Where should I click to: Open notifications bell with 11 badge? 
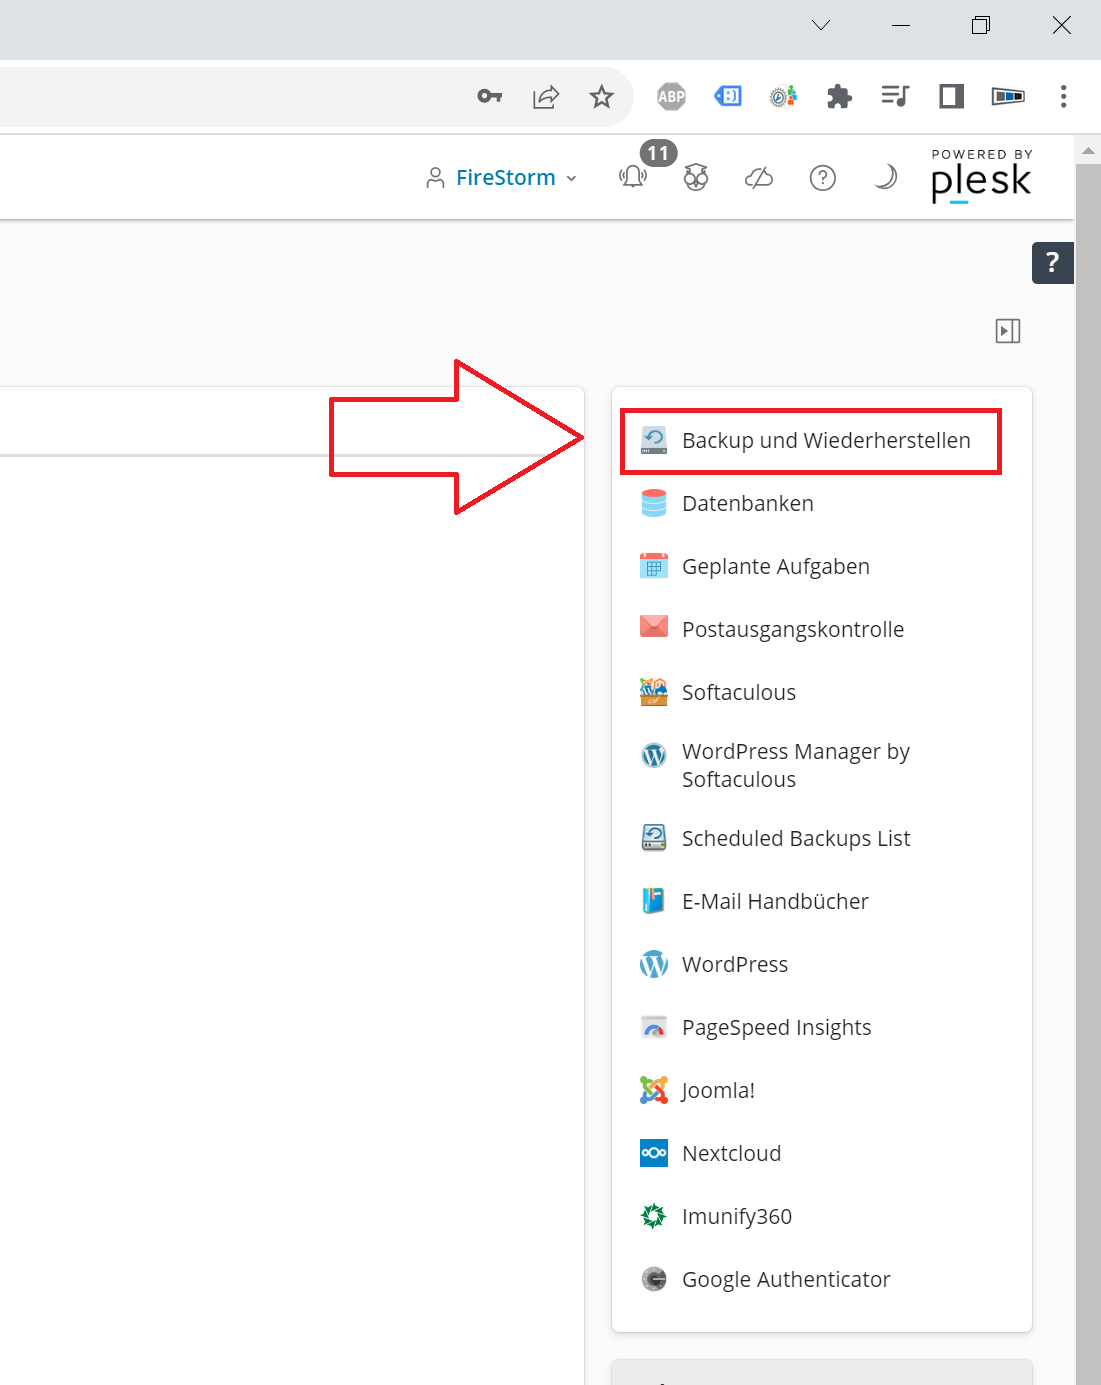[634, 177]
